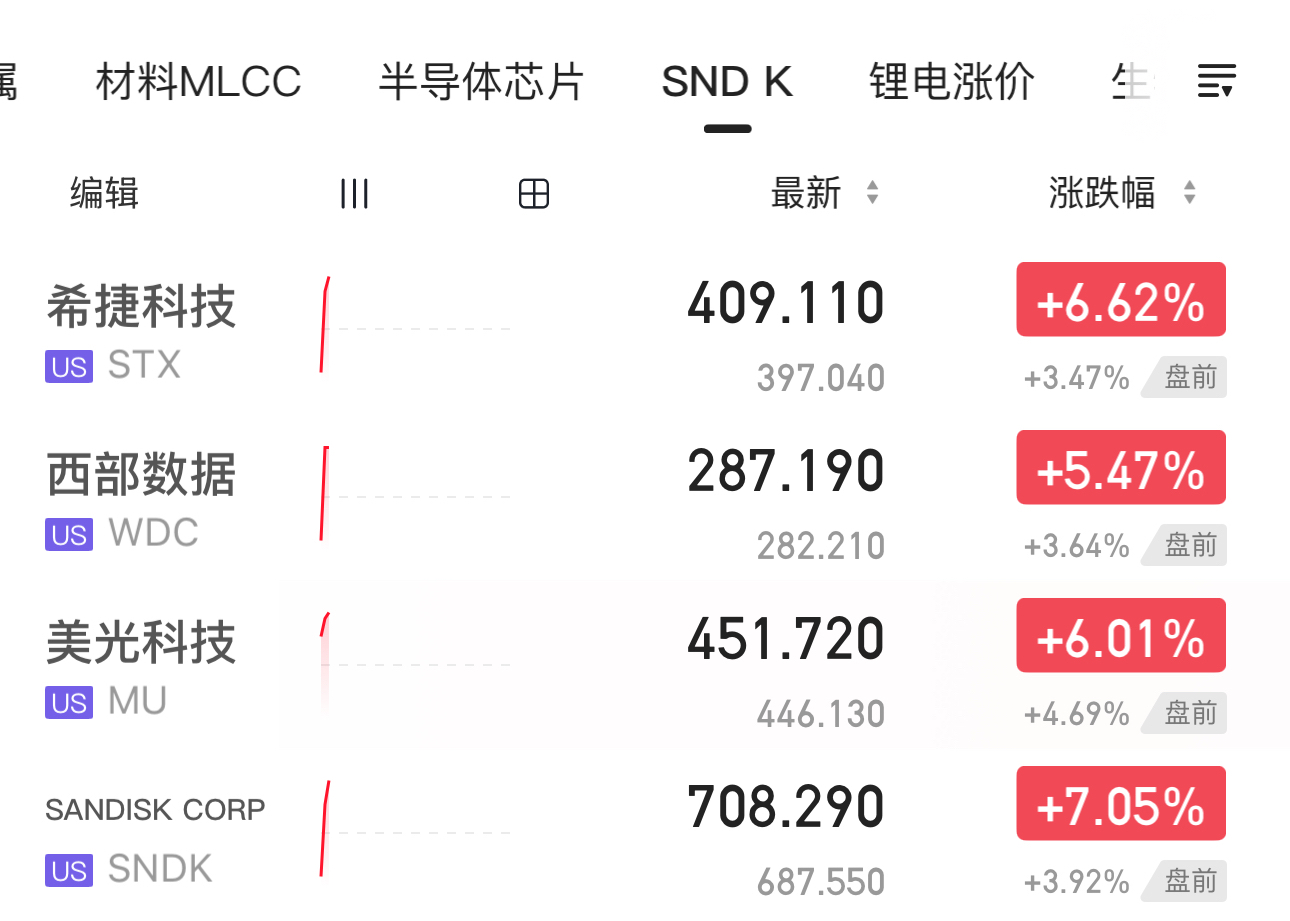Viewport: 1290px width, 921px height.
Task: Open the 美光科技 stock row
Action: pyautogui.click(x=141, y=643)
